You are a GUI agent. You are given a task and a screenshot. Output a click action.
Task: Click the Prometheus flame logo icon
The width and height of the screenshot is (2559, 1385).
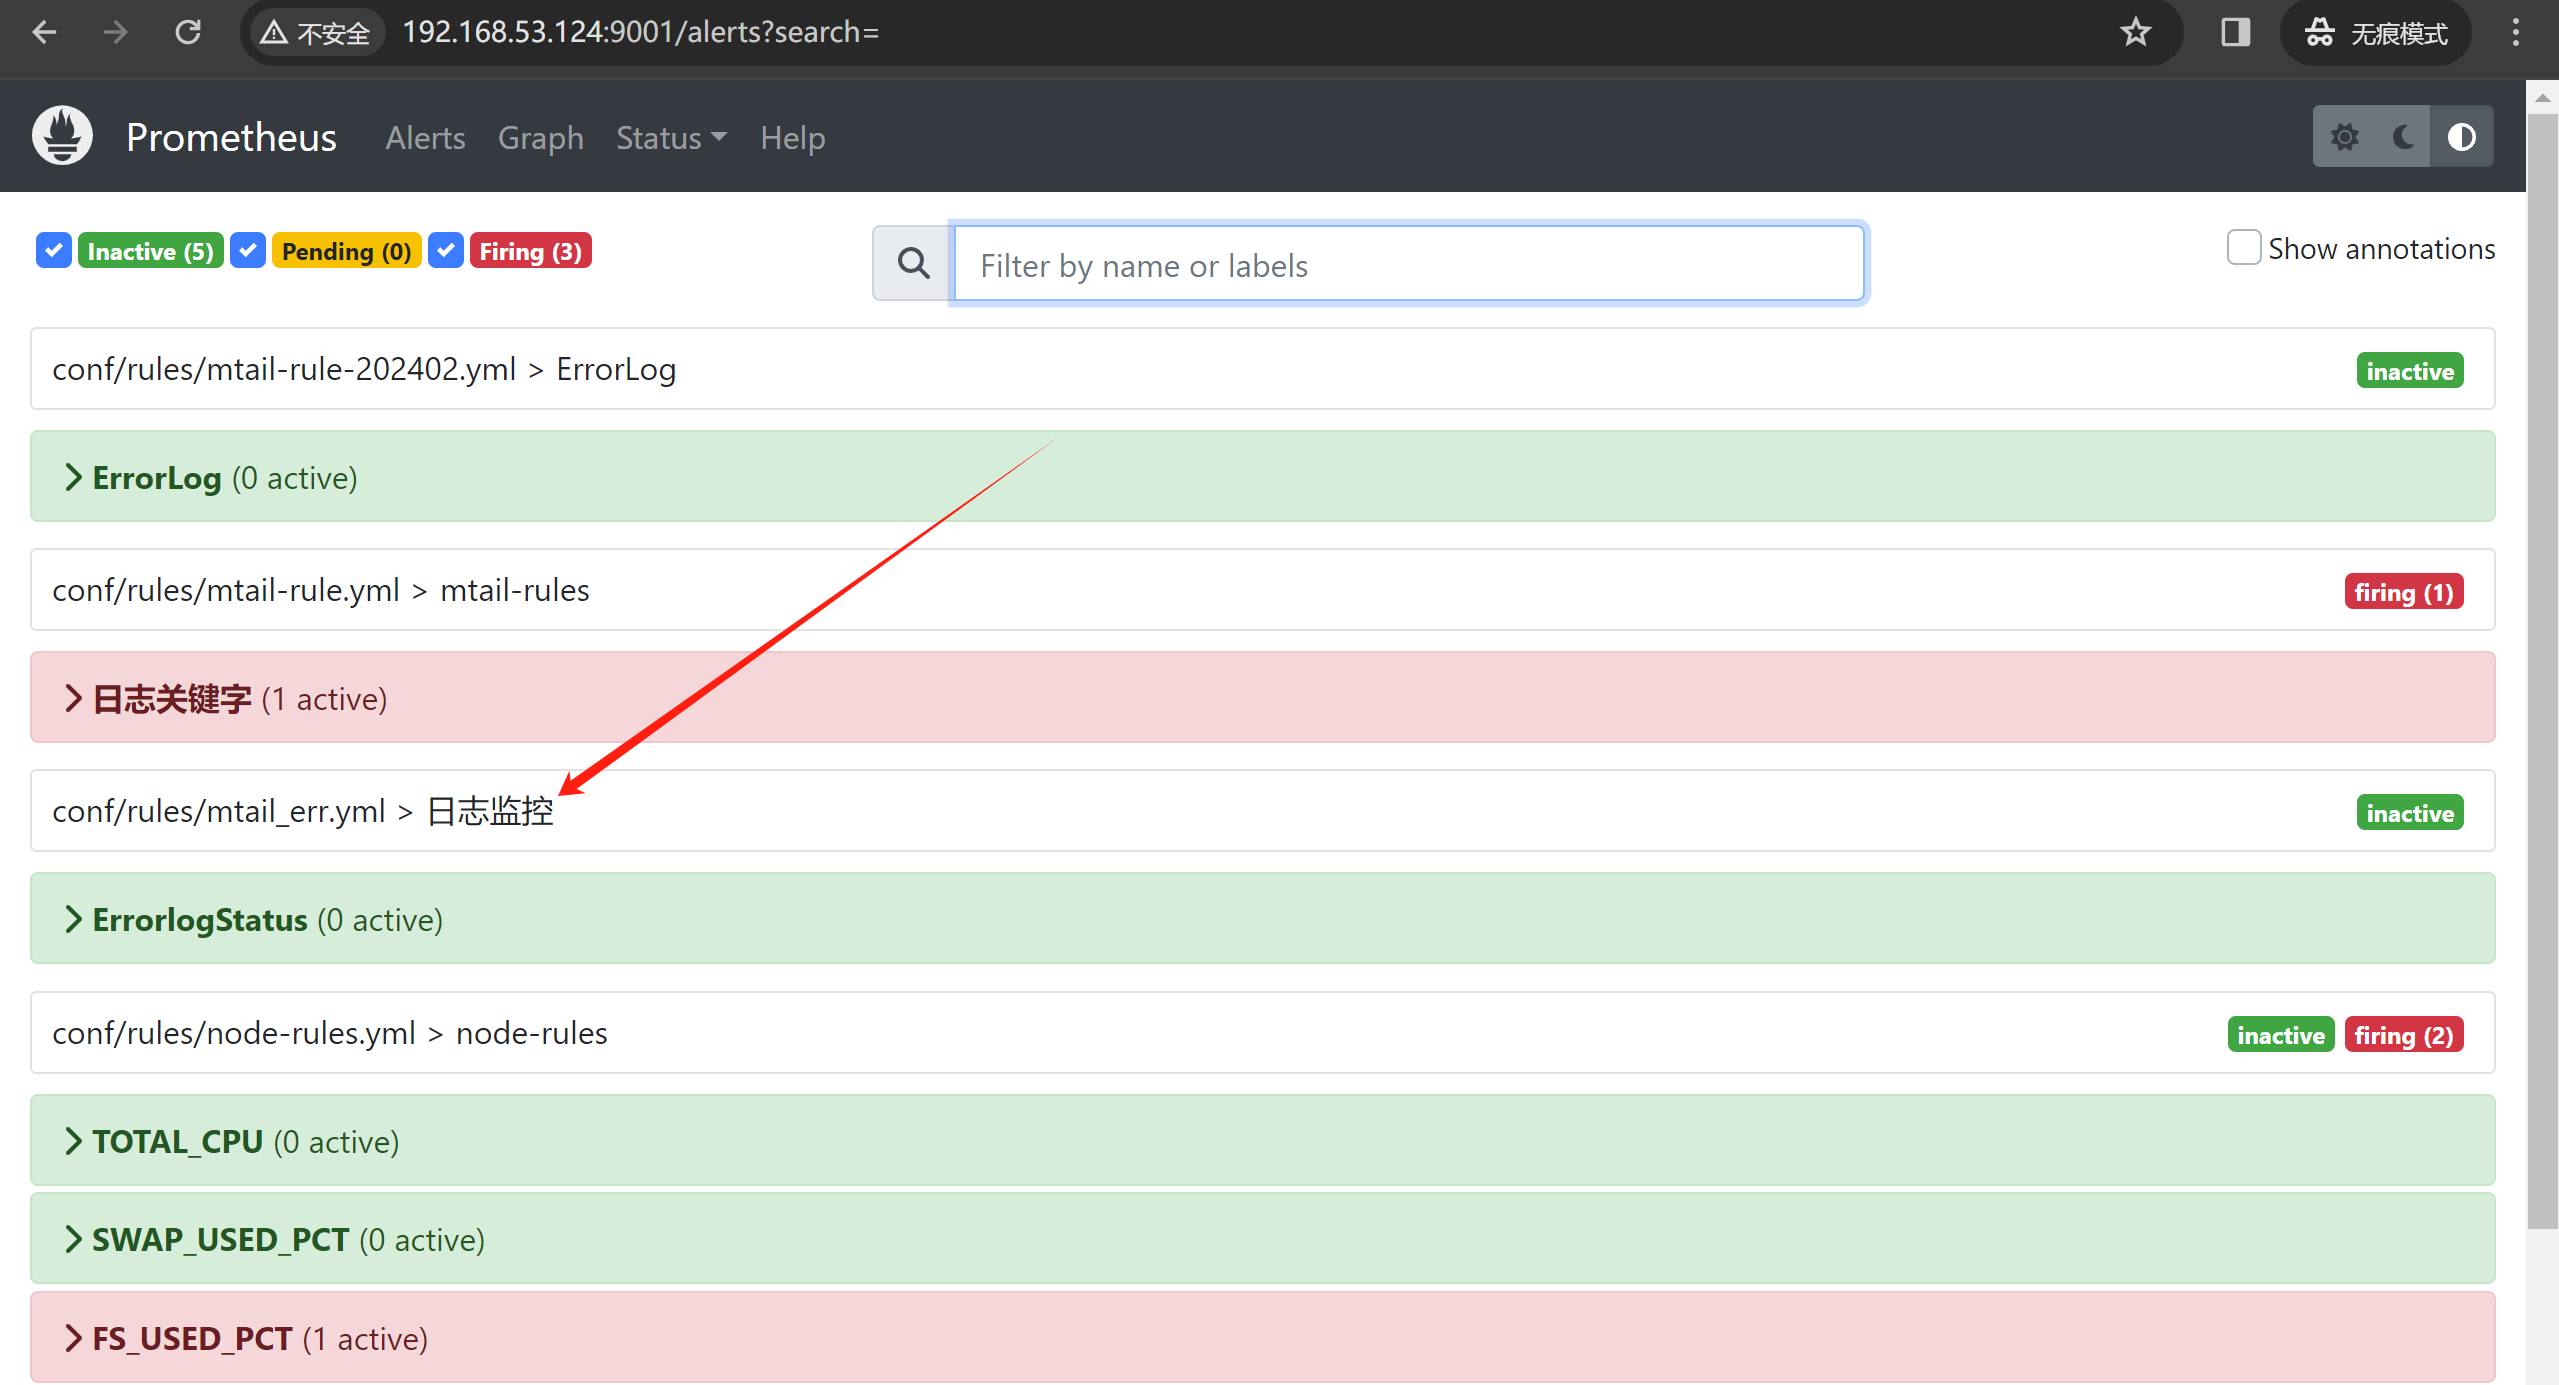click(x=62, y=136)
